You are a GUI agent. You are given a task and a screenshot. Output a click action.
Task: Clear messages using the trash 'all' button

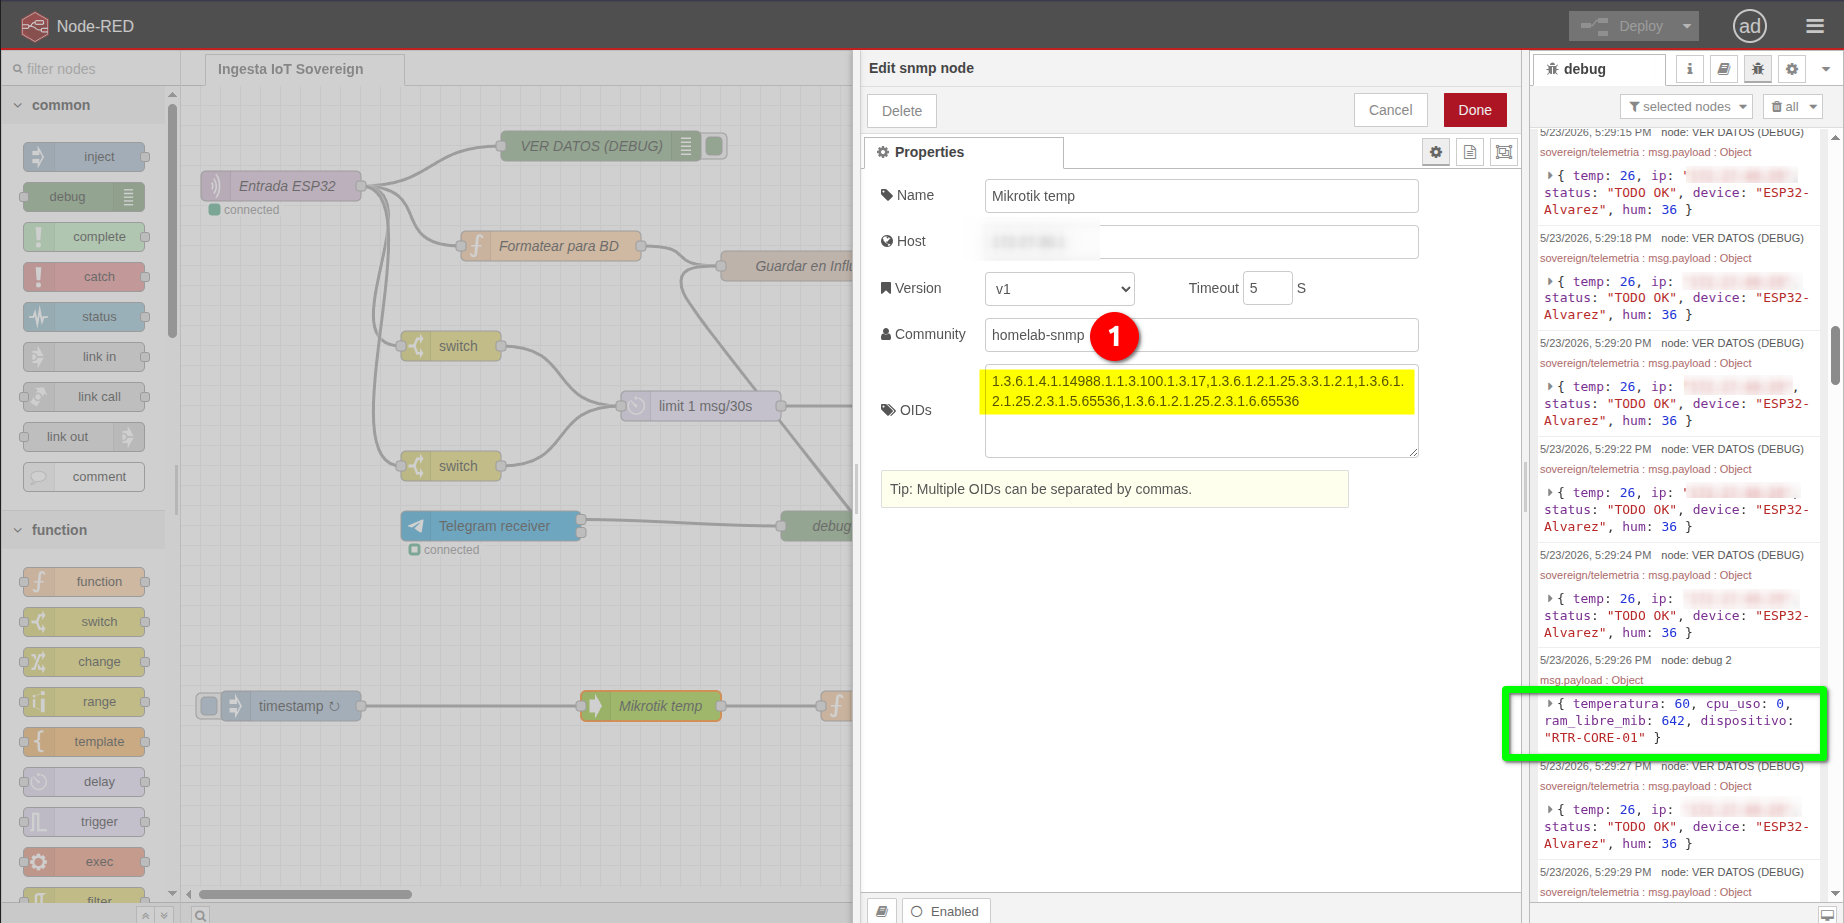tap(1785, 107)
